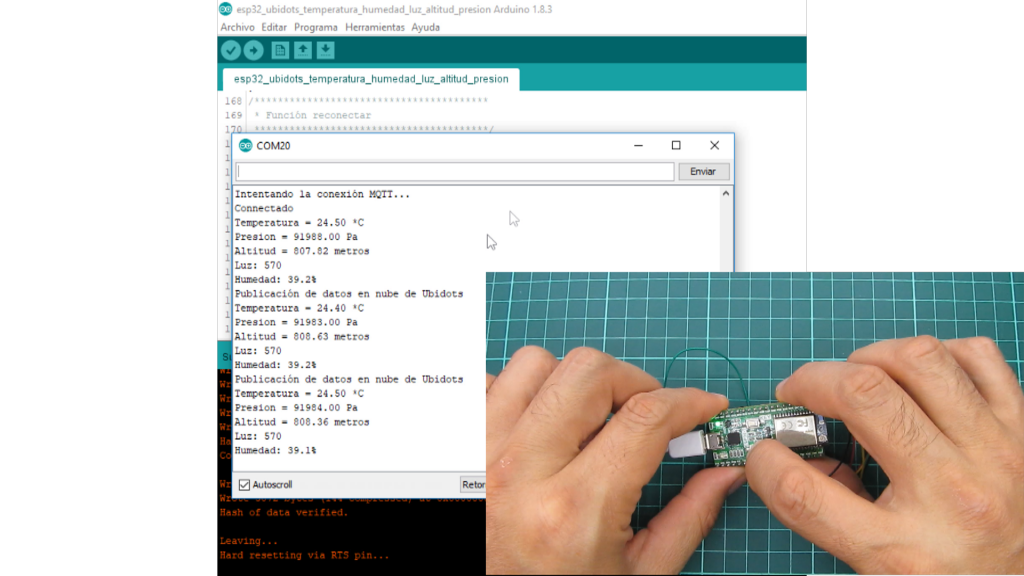Viewport: 1024px width, 576px height.
Task: Open the Editar menu
Action: coord(274,27)
